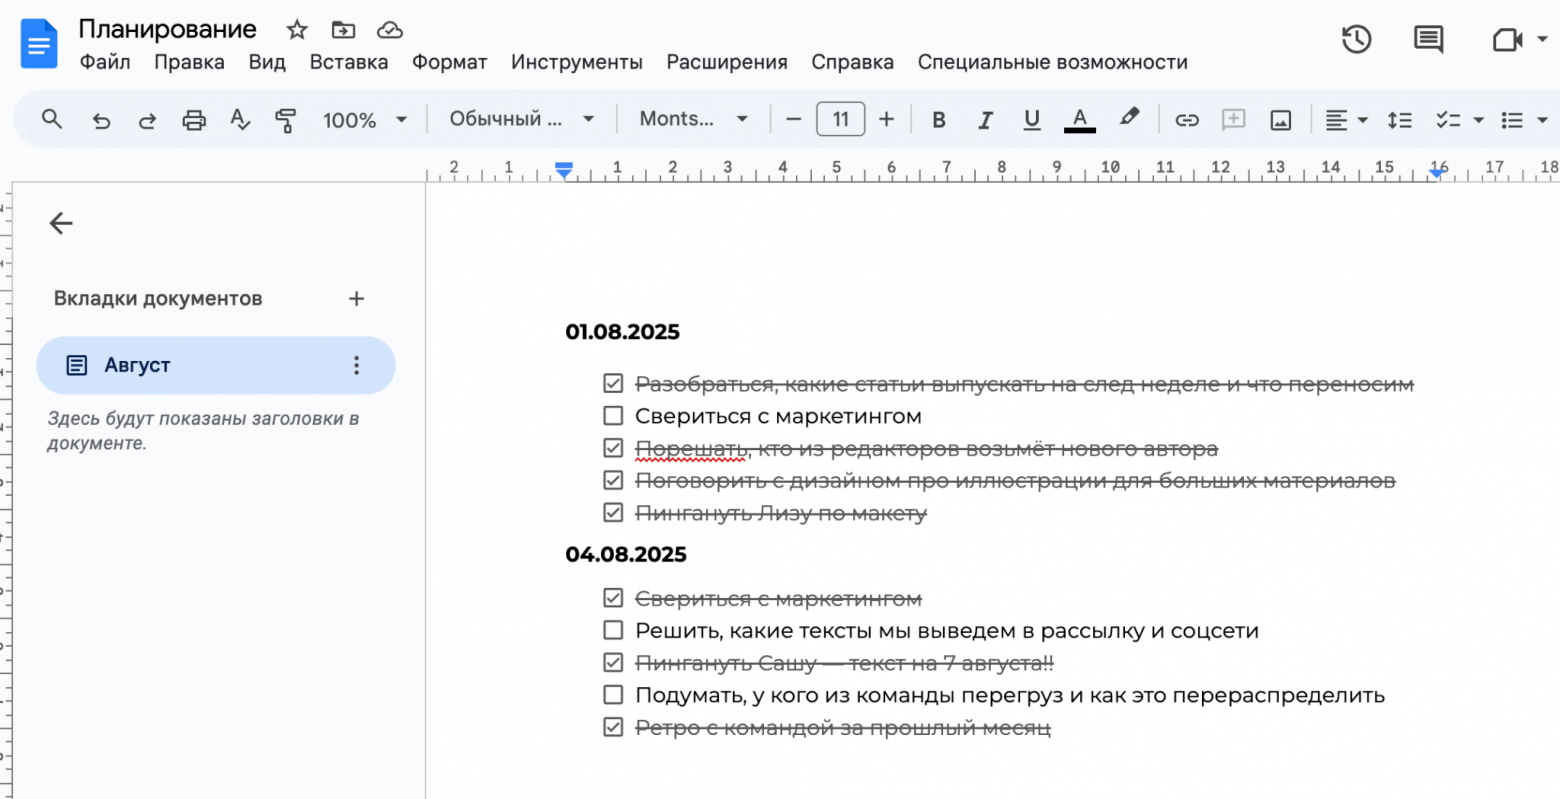Uncheck the completed item Пингануть Лизу по макету
This screenshot has height=799, width=1560.
pos(612,512)
